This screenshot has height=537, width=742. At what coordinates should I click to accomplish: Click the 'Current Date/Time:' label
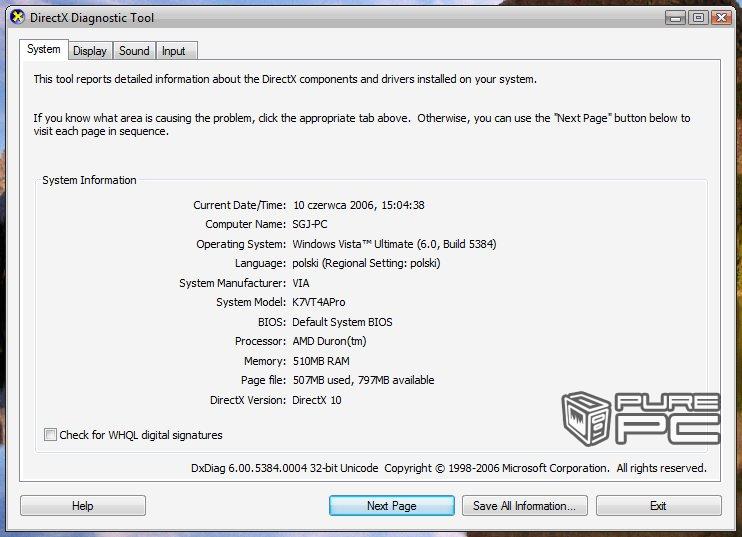click(x=239, y=205)
